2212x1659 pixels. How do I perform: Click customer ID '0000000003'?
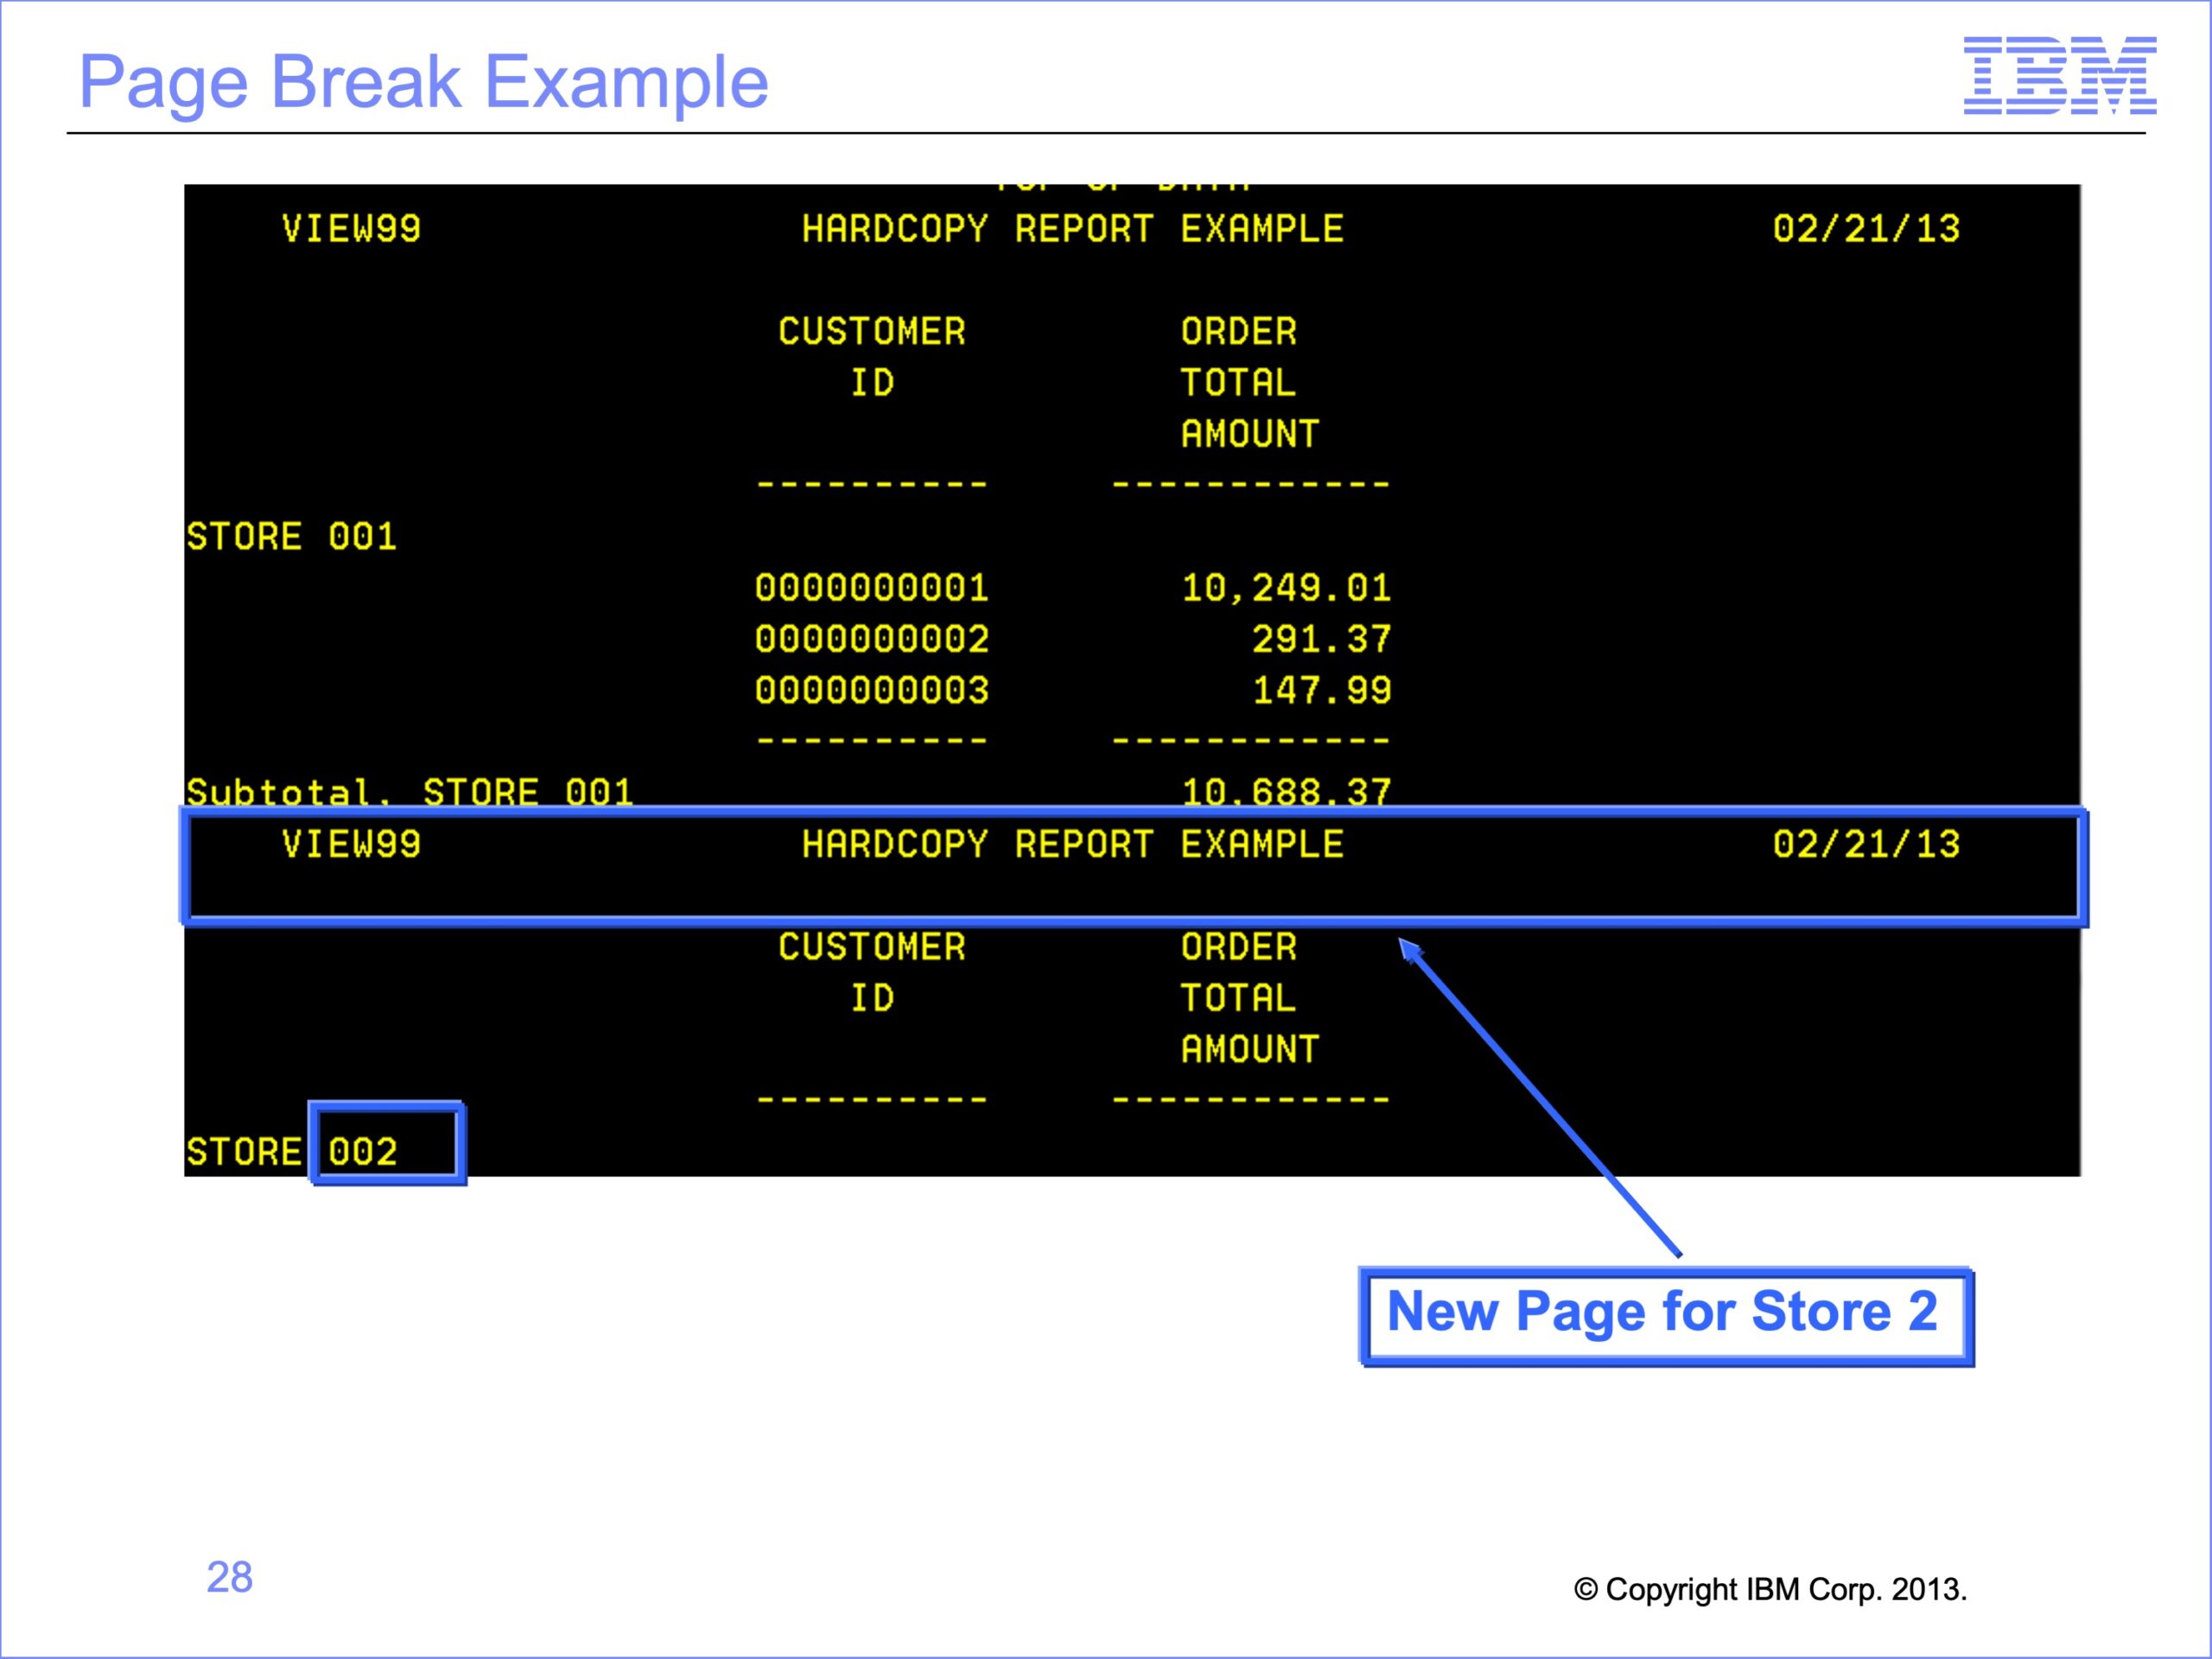(872, 690)
